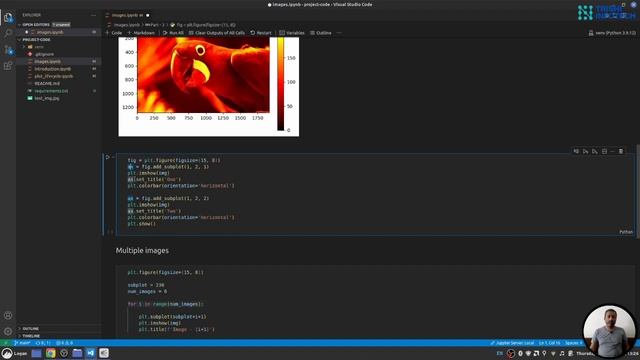
Task: Click images.ipynb in the breadcrumb
Action: (x=127, y=25)
